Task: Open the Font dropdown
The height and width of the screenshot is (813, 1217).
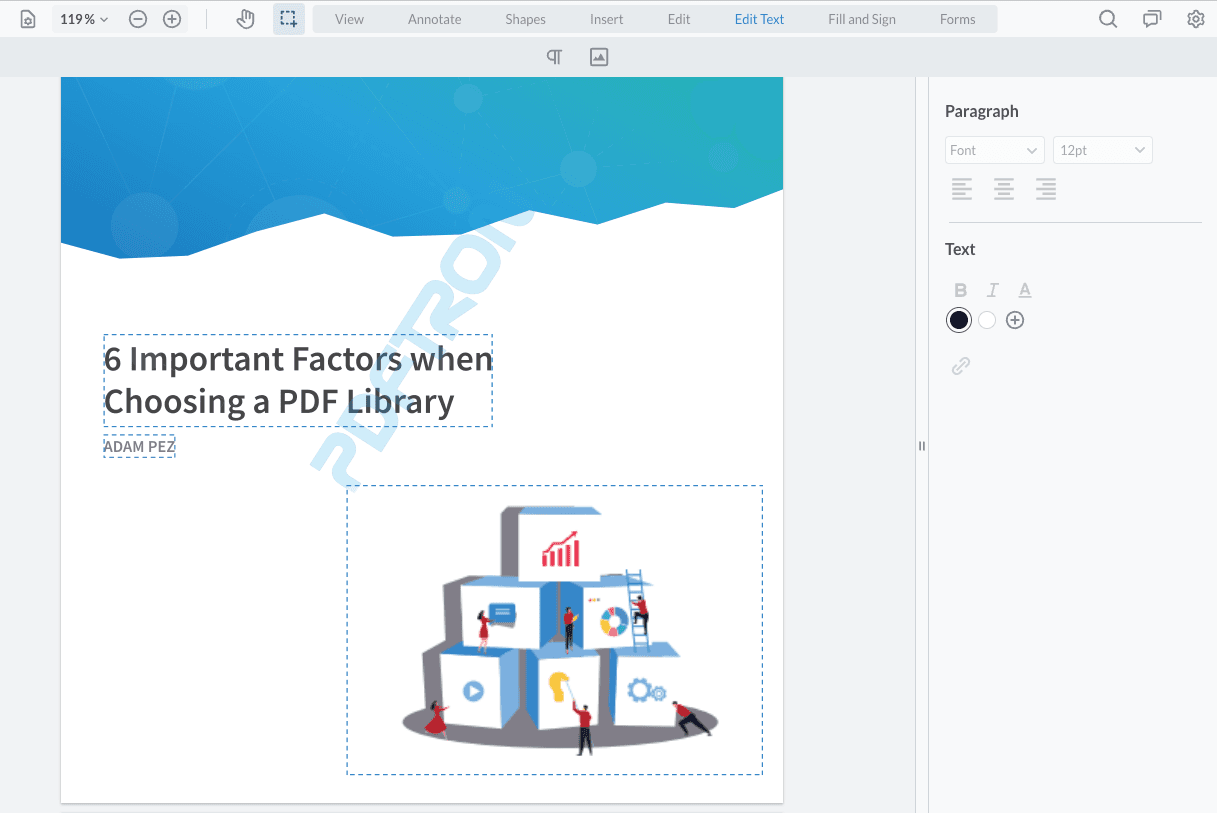Action: tap(994, 150)
